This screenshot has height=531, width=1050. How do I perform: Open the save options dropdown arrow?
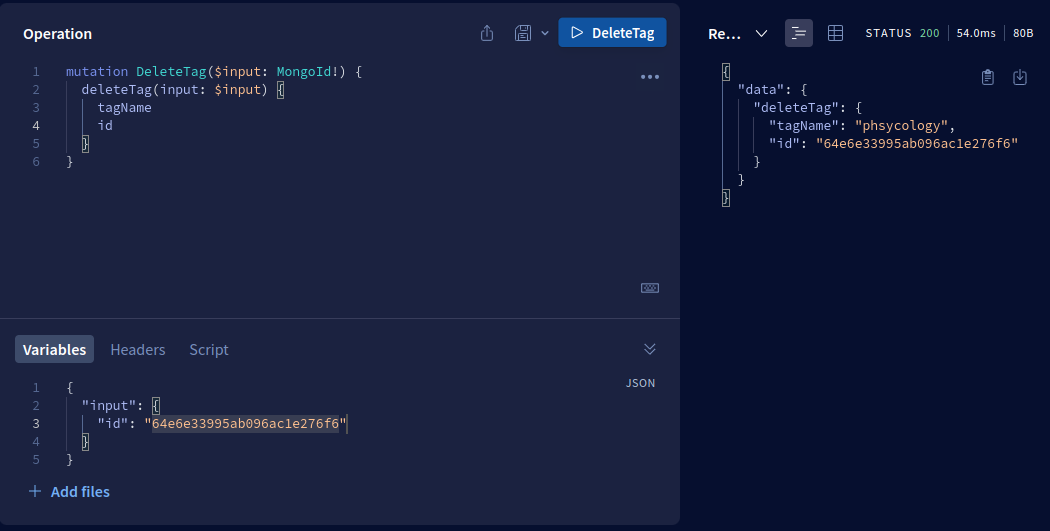[x=545, y=33]
